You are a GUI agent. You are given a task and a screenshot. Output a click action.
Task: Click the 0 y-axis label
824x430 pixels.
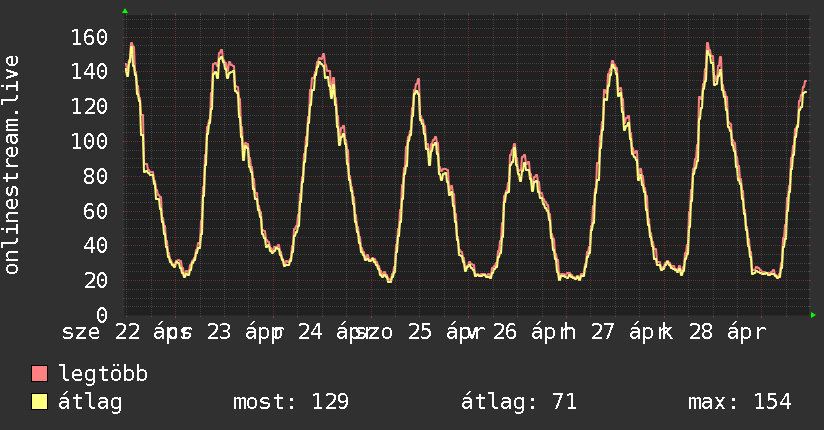click(102, 315)
